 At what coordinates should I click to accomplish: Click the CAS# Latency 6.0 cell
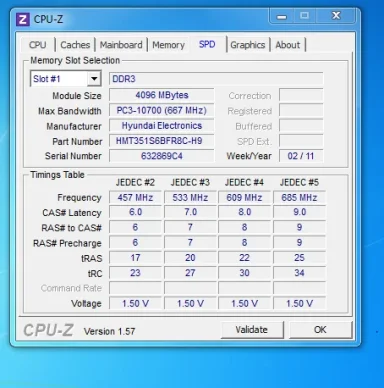(135, 212)
